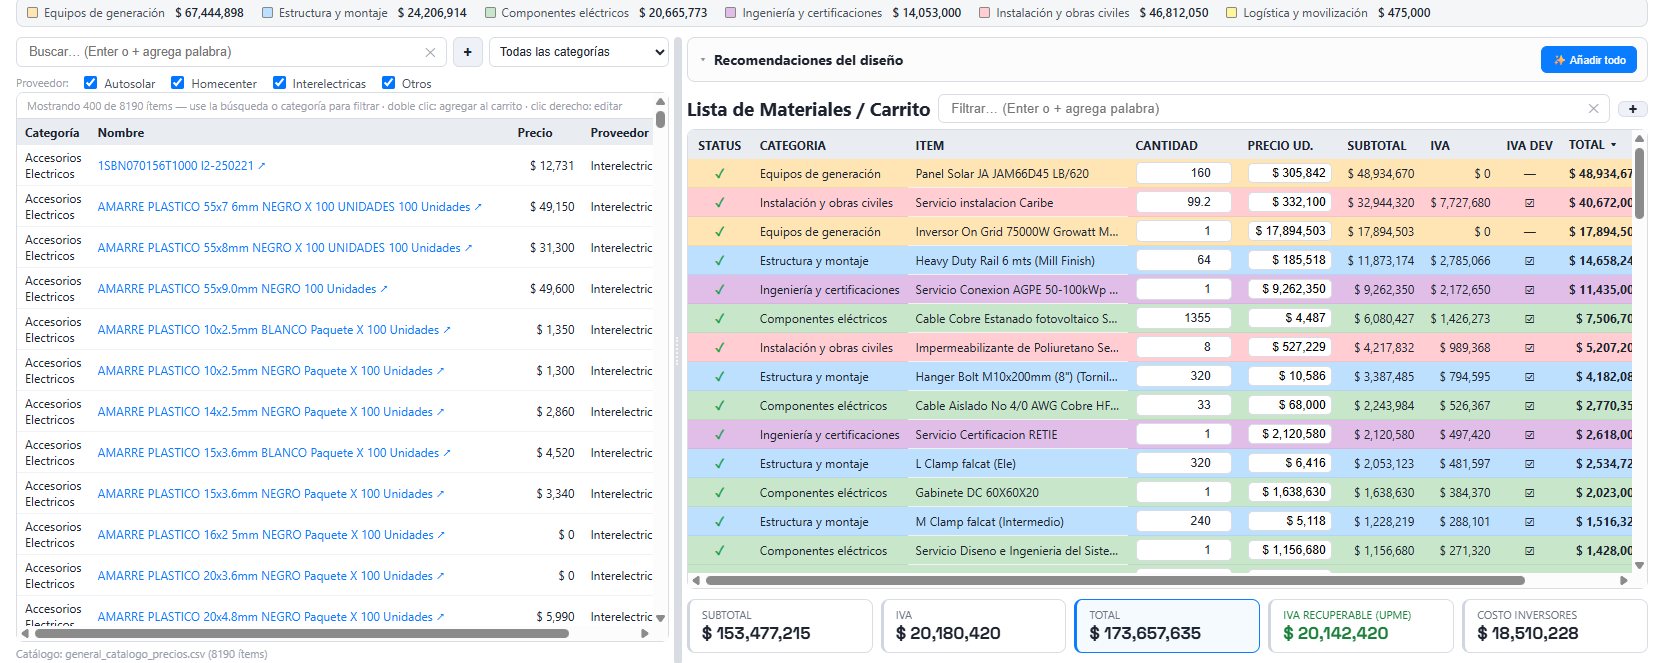Select the IVA RECUPERABLE (UPME) summary card
Viewport: 1664px width, 663px height.
pyautogui.click(x=1361, y=626)
